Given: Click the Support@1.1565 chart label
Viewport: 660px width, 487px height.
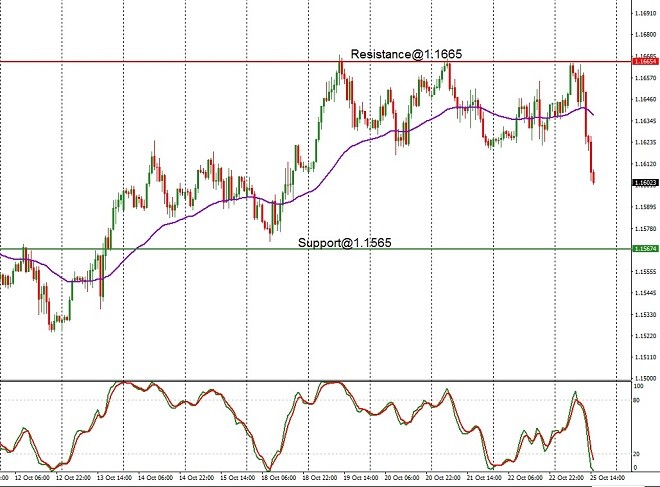Looking at the screenshot, I should click(345, 242).
